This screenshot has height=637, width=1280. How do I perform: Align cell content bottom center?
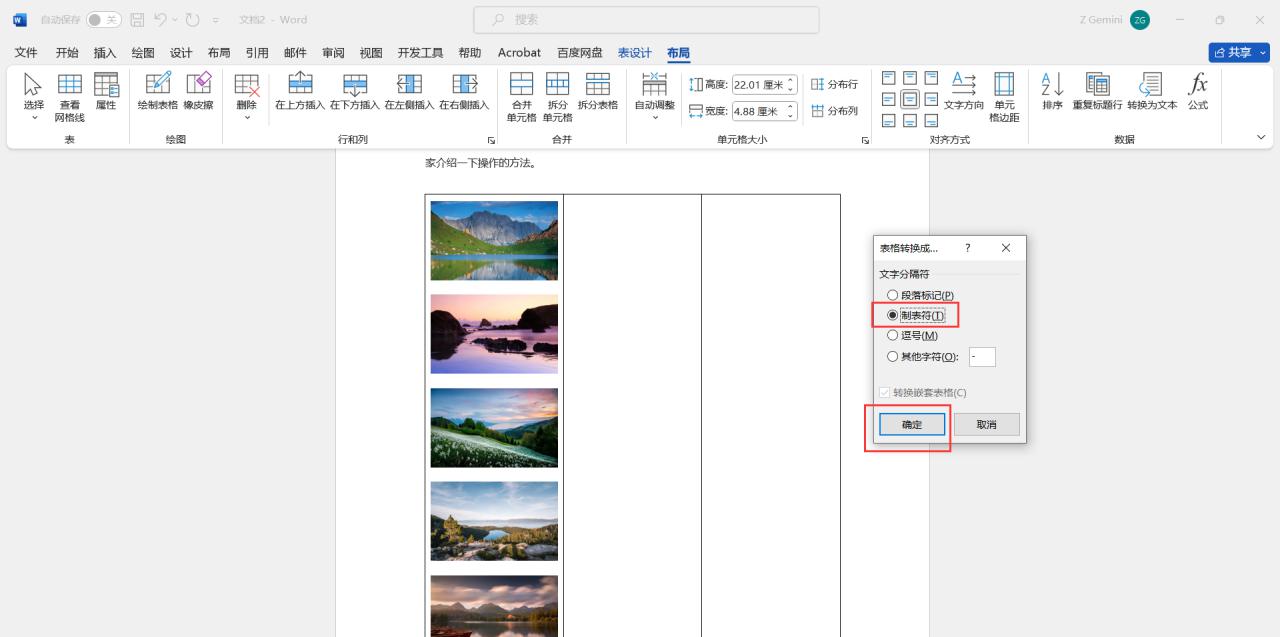tap(910, 120)
